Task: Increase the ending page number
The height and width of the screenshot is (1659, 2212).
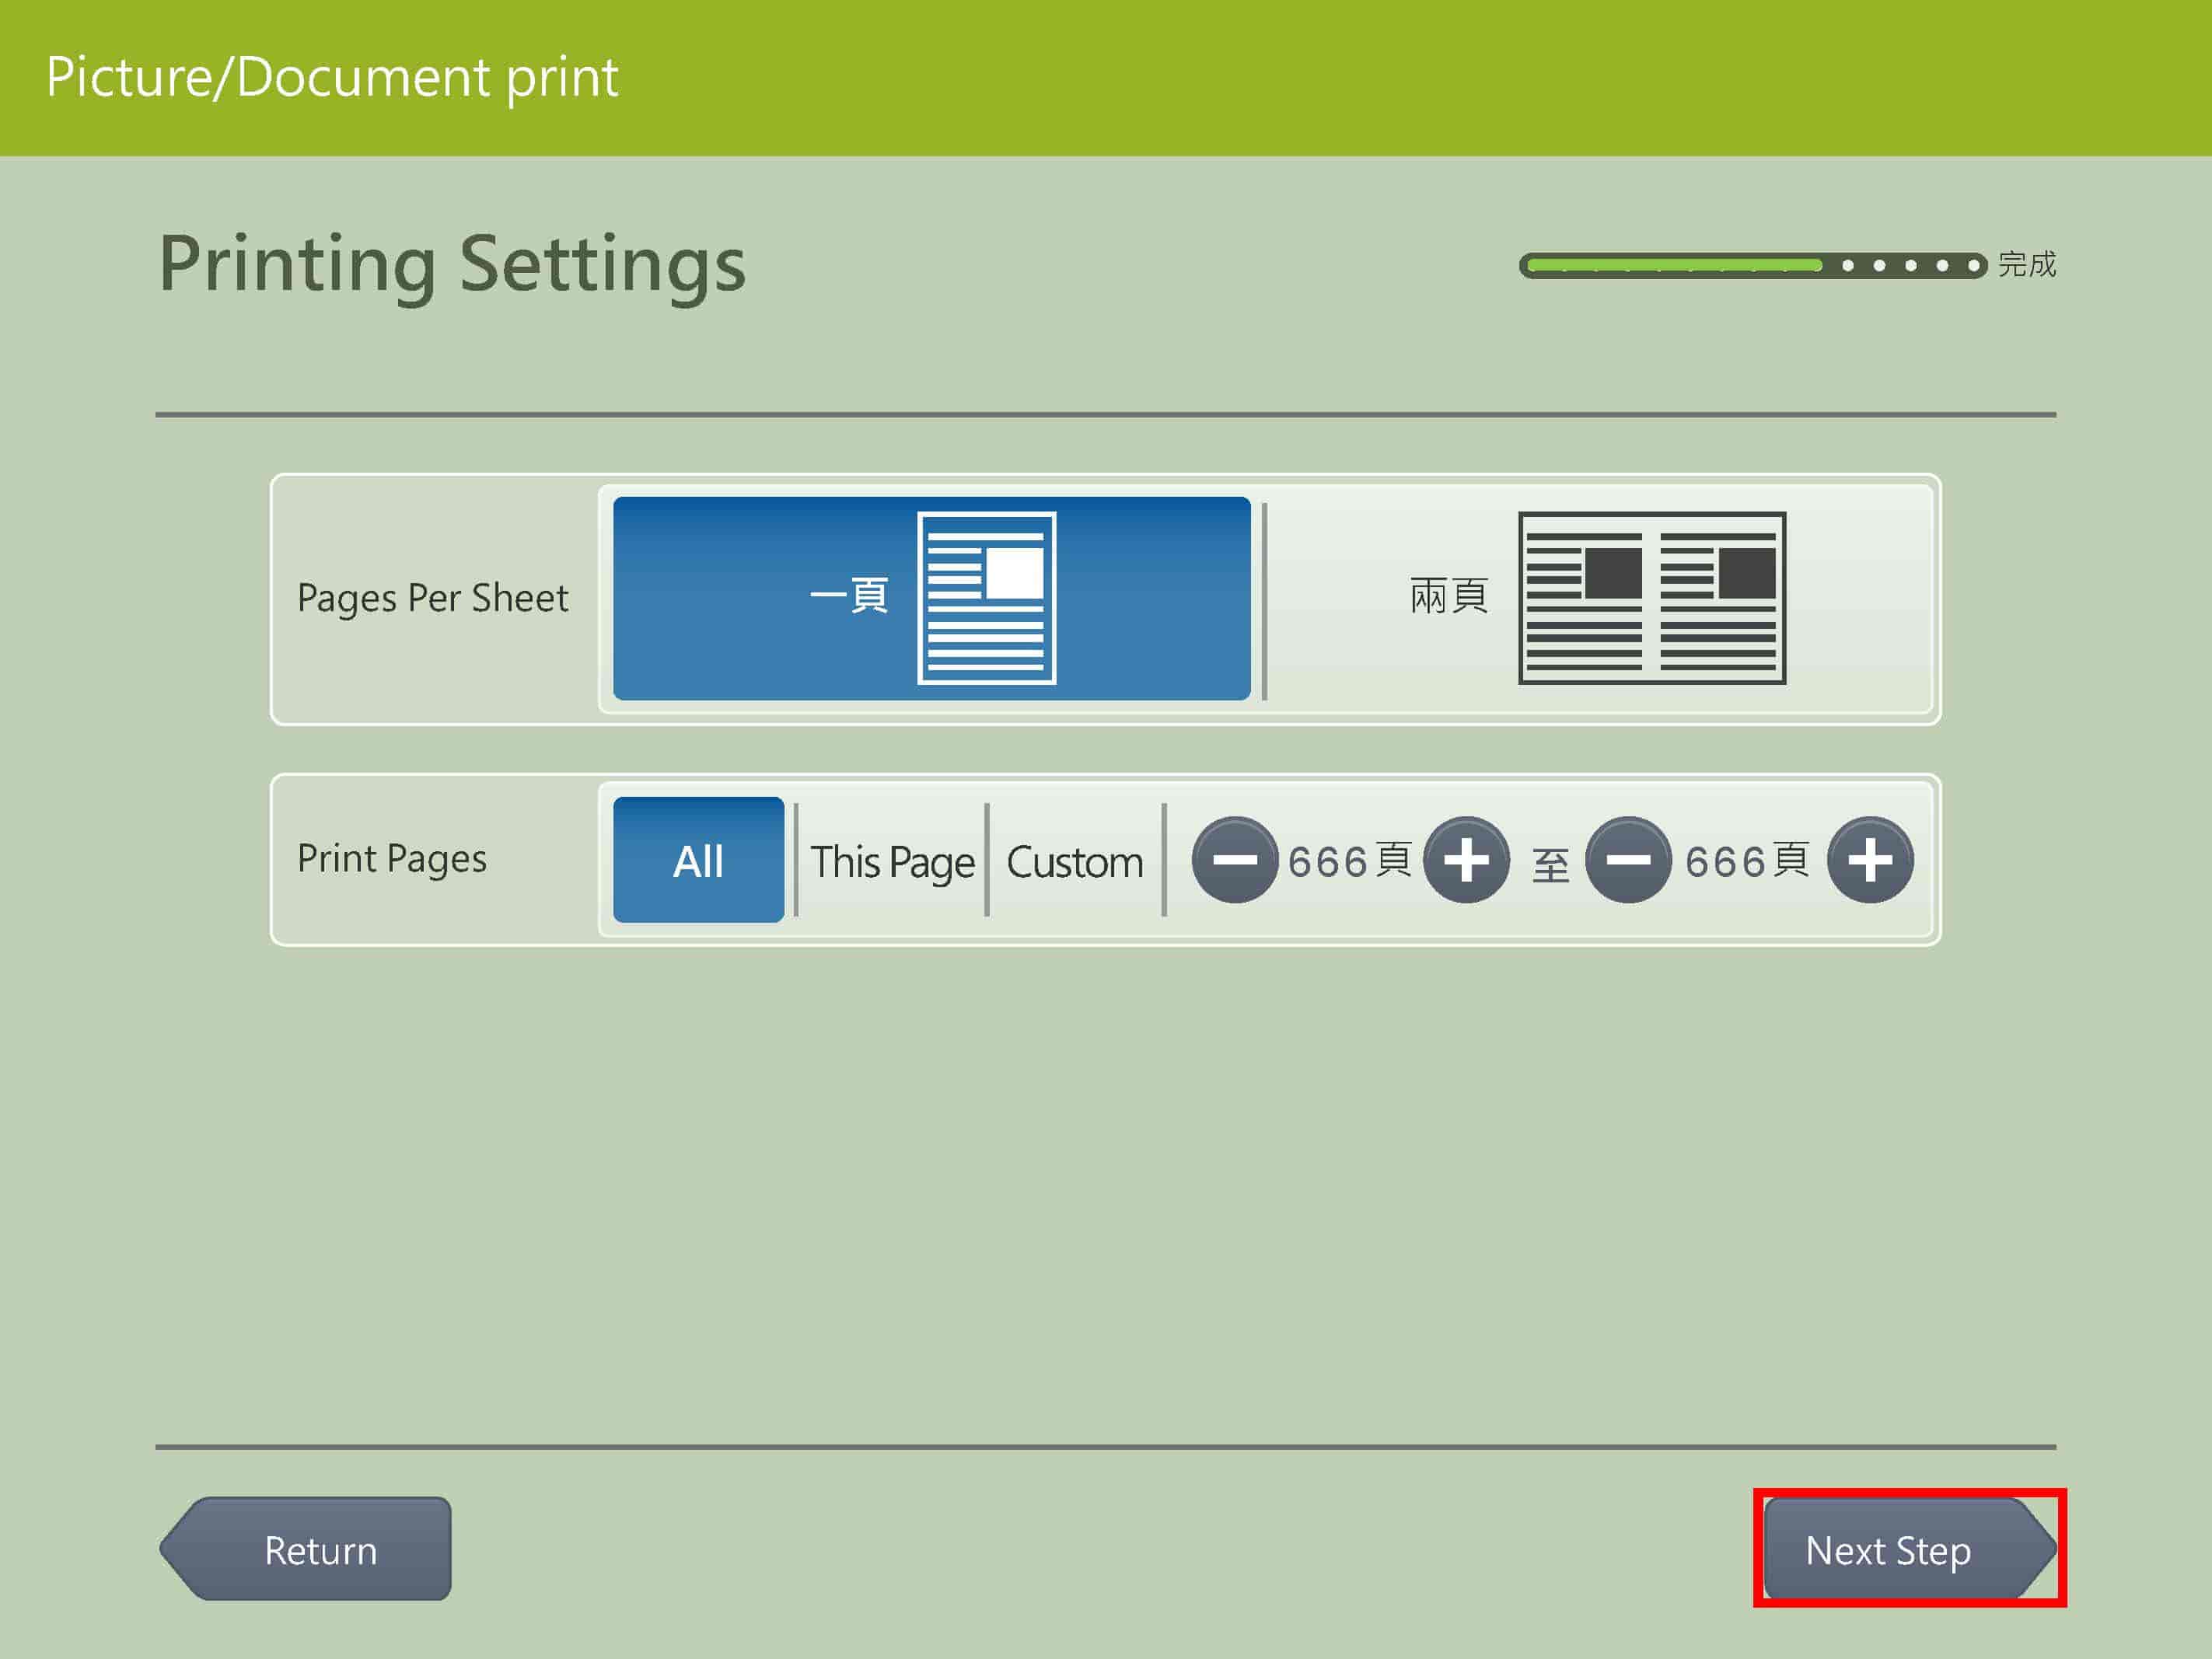Action: (1870, 860)
